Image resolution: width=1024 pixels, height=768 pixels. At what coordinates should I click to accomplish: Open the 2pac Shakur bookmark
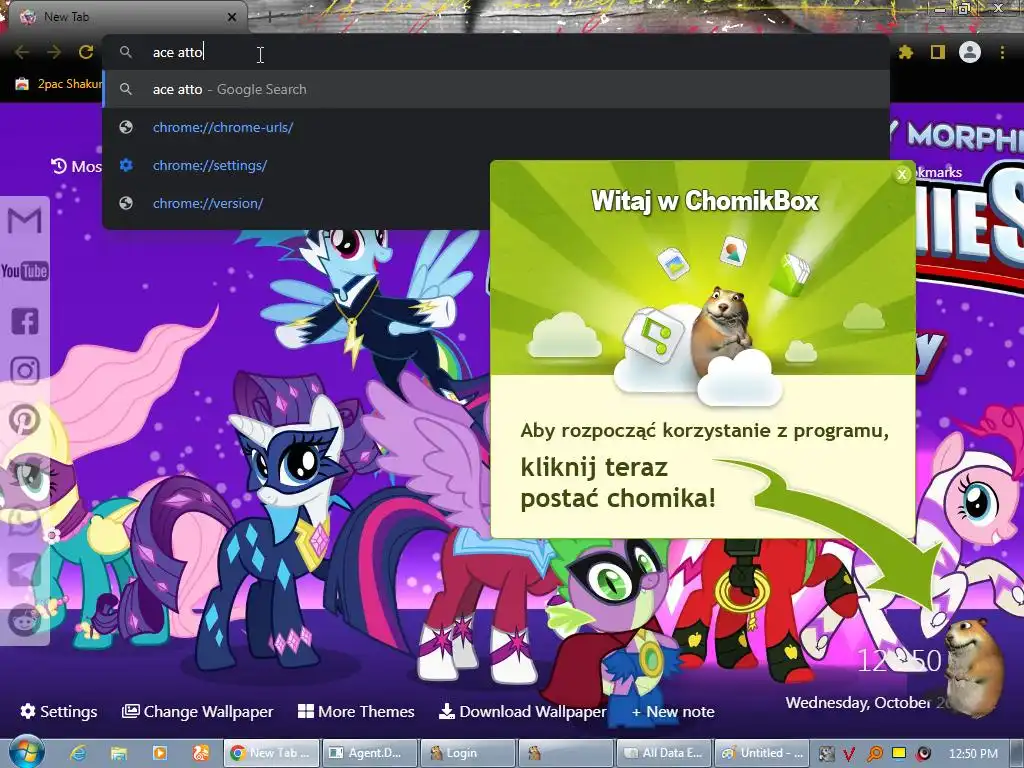(x=59, y=84)
